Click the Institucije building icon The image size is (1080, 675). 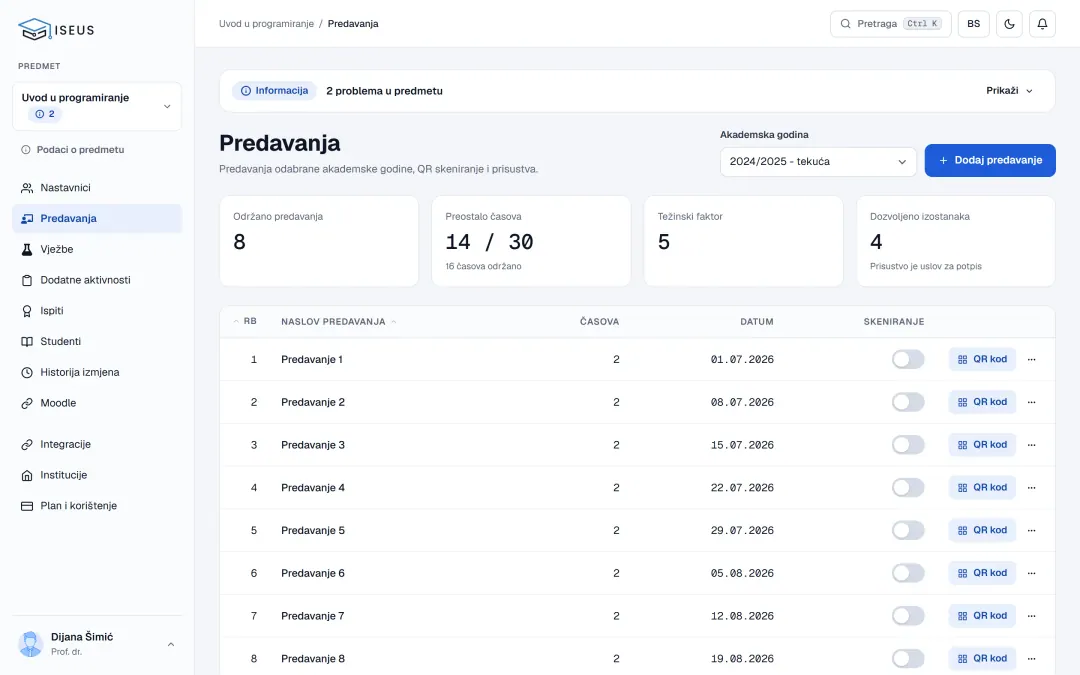tap(27, 475)
